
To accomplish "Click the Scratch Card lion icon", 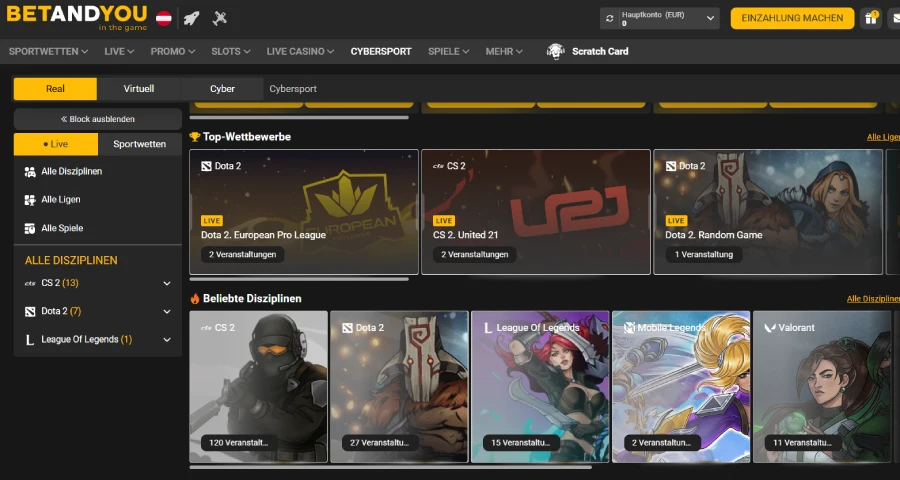I will click(x=555, y=52).
